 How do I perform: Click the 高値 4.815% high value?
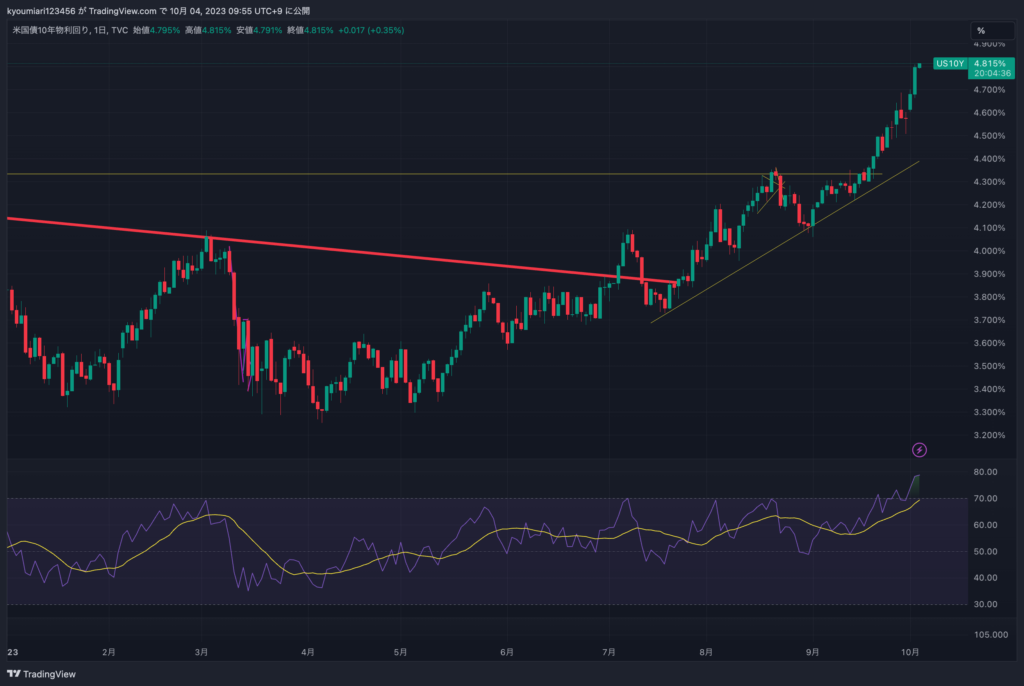click(208, 30)
